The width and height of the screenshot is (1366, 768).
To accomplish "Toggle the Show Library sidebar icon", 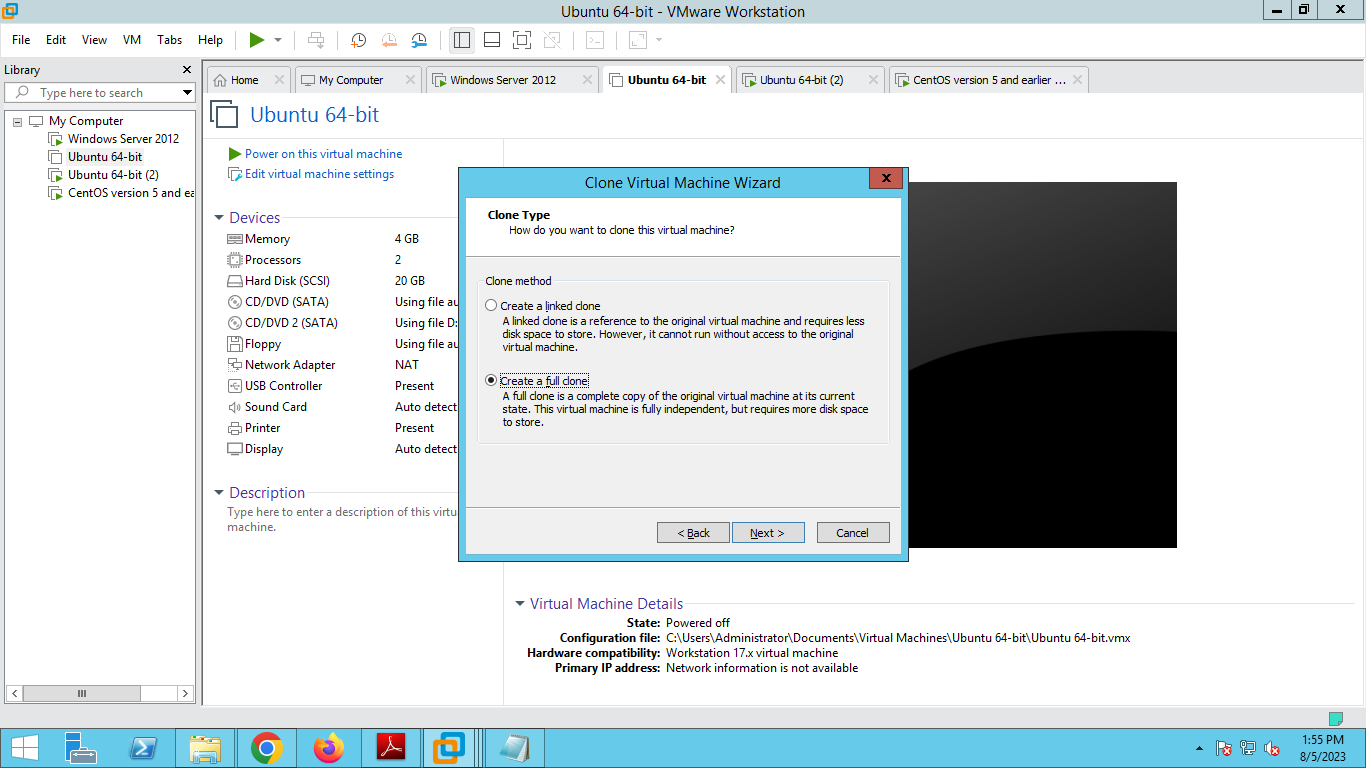I will [x=461, y=40].
